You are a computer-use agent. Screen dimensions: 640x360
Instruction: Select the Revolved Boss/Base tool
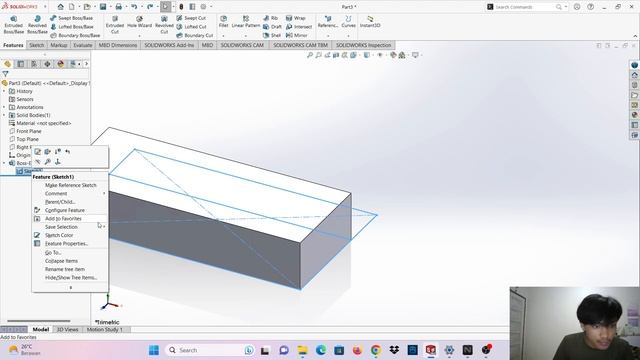[37, 25]
